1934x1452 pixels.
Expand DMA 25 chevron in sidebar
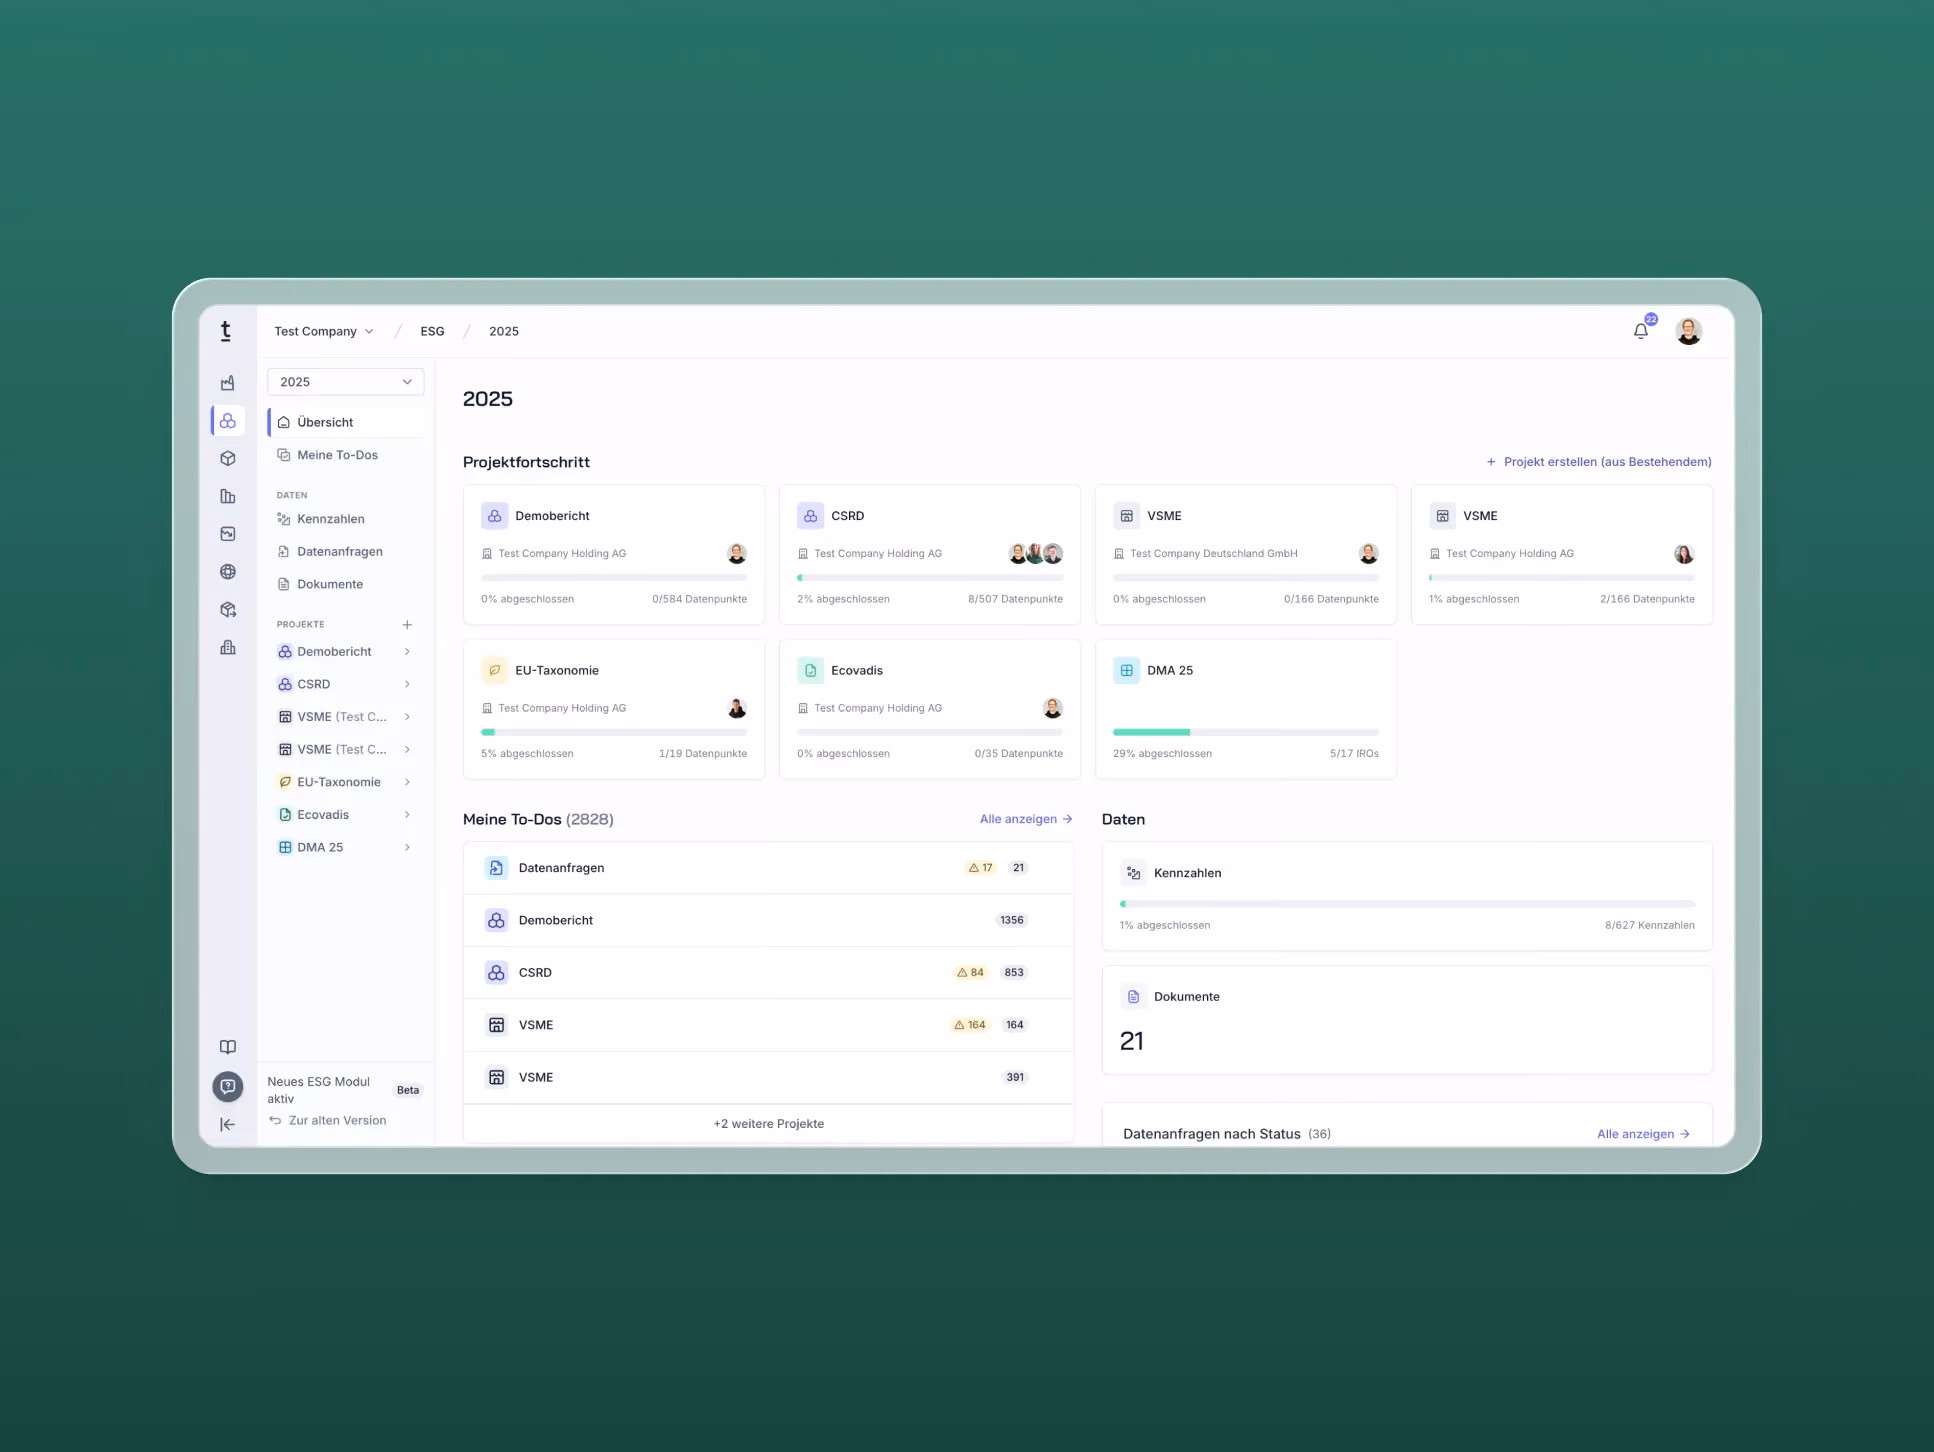tap(407, 847)
